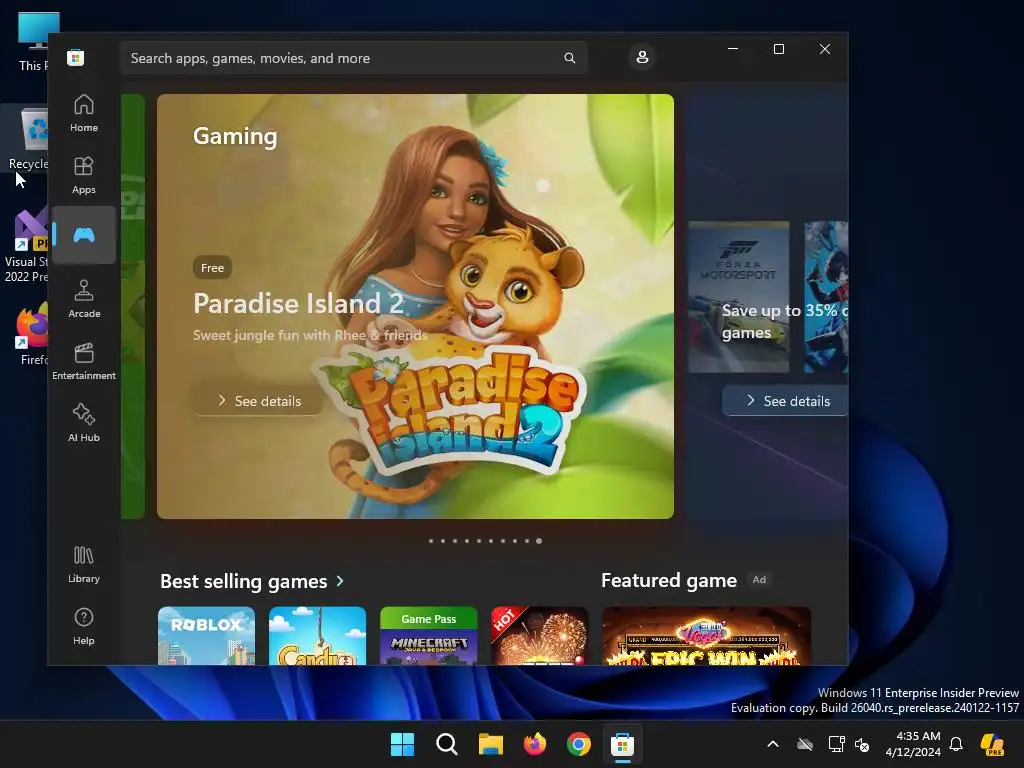Open the Best selling games heading link
The image size is (1024, 768).
click(244, 581)
